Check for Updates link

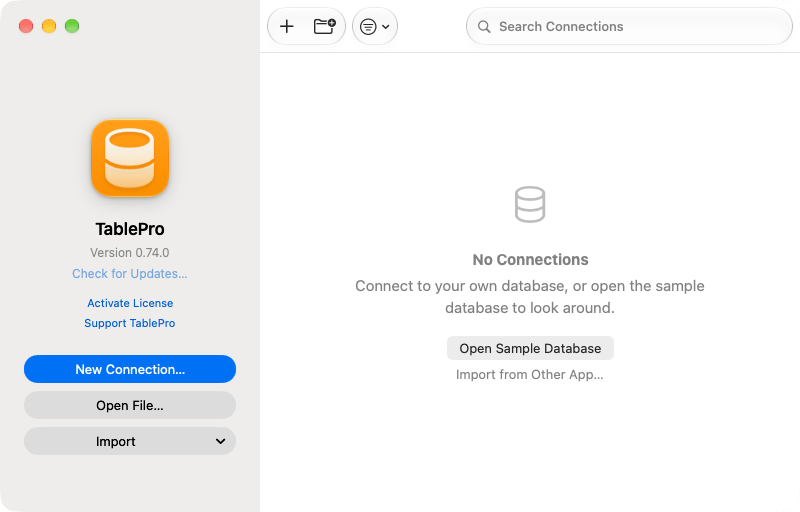click(130, 274)
